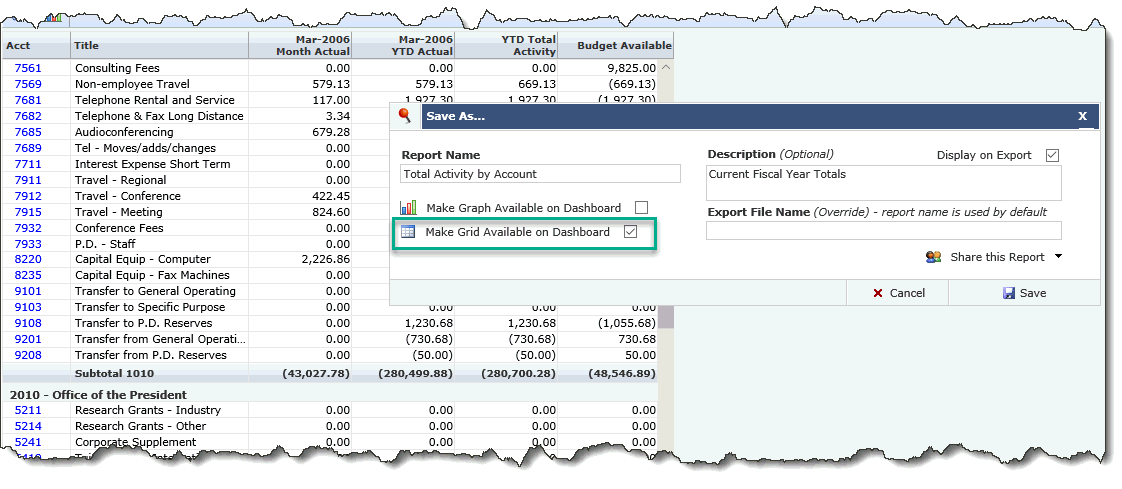Click the Export File Name field
The width and height of the screenshot is (1122, 489).
(x=883, y=231)
